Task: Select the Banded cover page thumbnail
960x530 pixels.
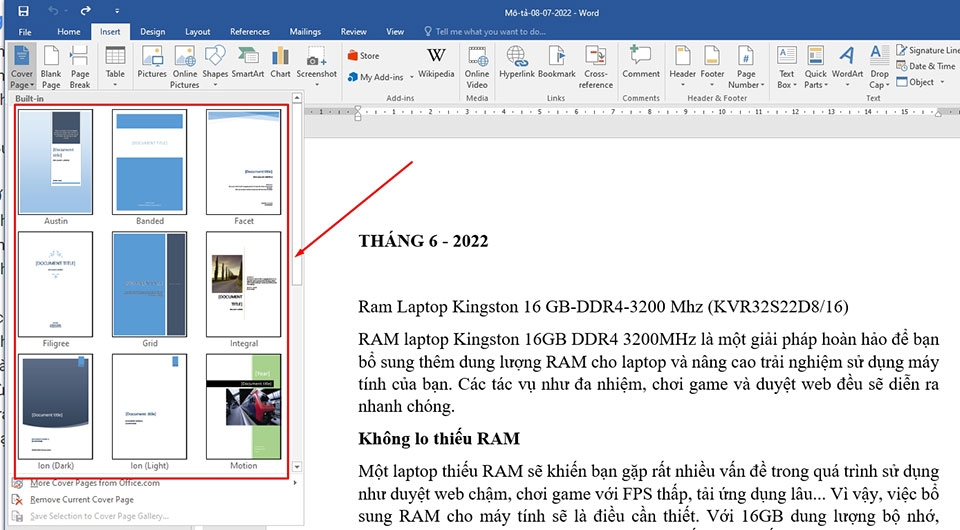Action: click(x=149, y=162)
